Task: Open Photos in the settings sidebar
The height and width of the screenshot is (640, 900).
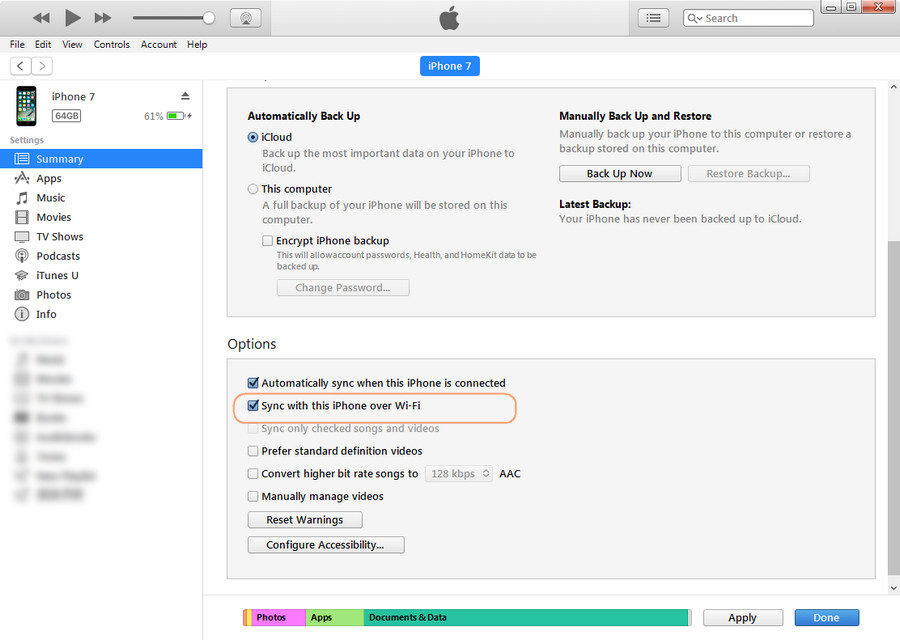Action: tap(53, 295)
